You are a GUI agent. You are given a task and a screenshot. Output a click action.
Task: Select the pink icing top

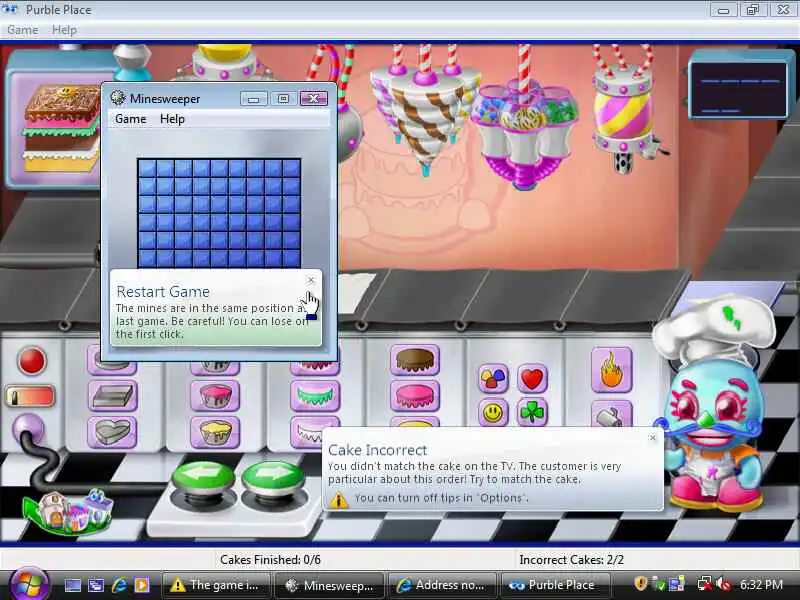coord(415,395)
